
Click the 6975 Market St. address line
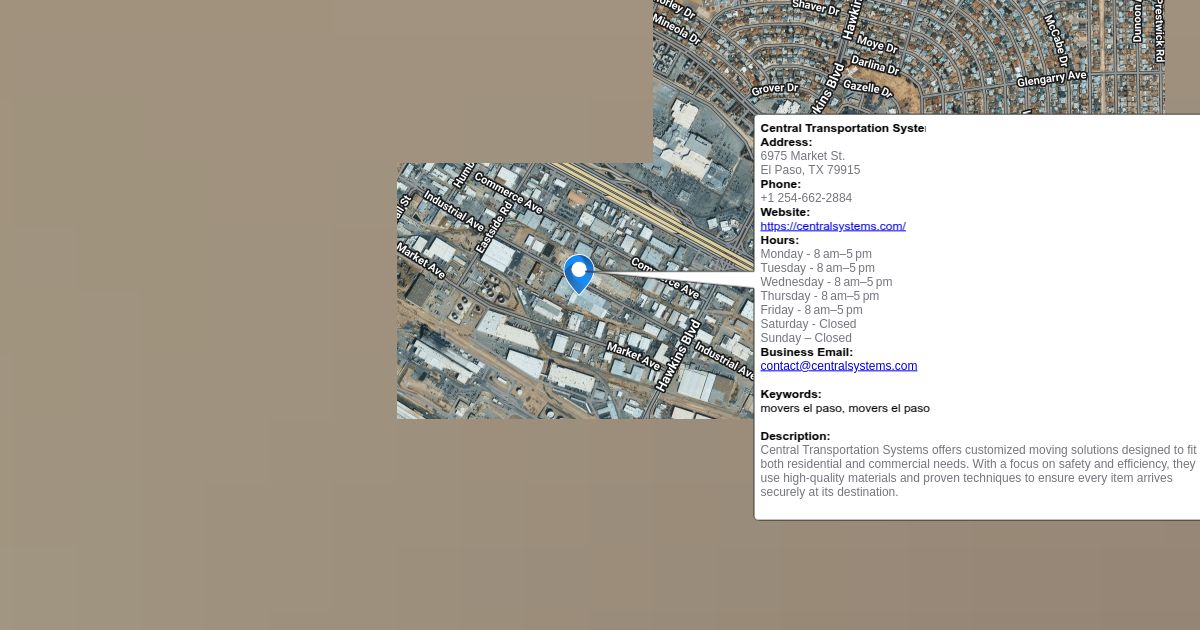(802, 156)
